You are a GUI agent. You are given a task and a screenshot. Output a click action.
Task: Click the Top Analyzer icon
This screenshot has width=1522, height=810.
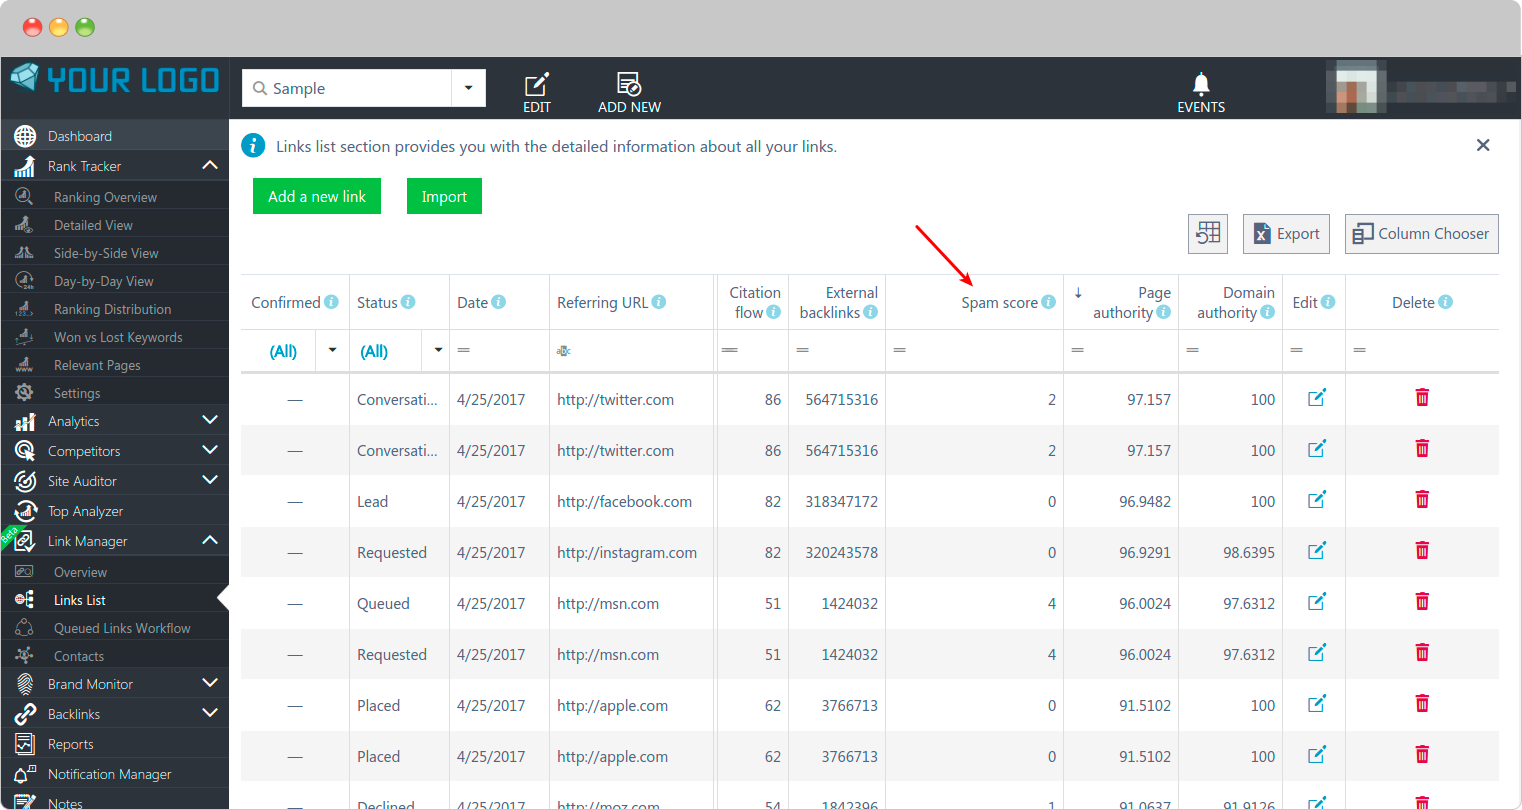(x=25, y=511)
